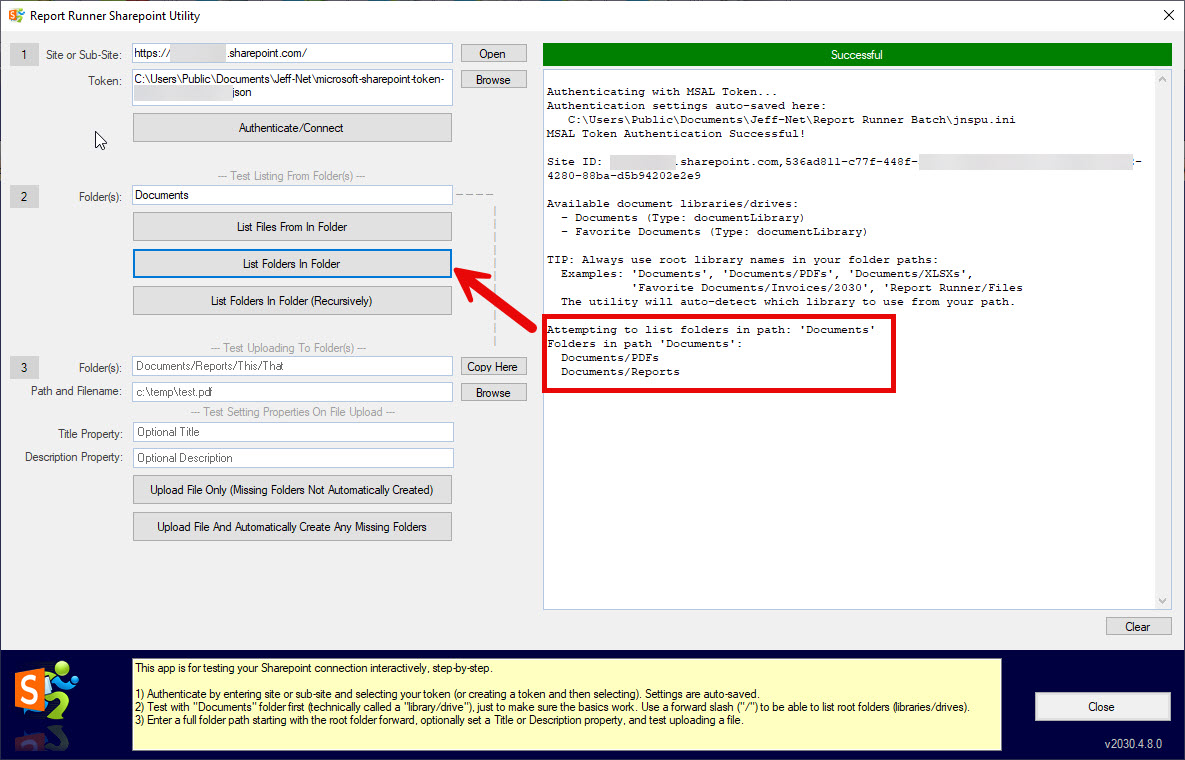Click the Folder(s) field containing Documents
Image resolution: width=1185 pixels, height=760 pixels.
click(292, 195)
